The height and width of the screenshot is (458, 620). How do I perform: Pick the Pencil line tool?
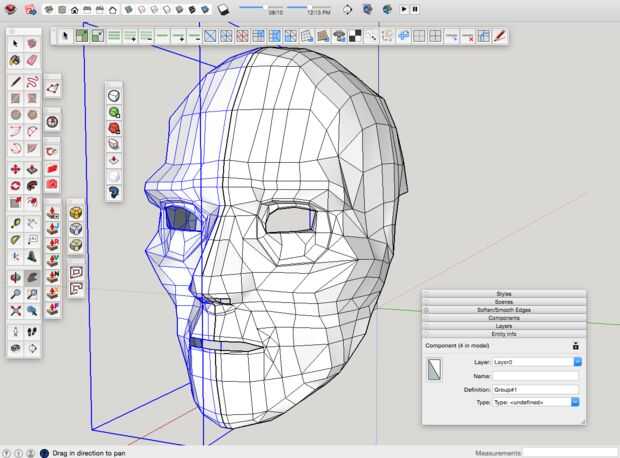15,80
